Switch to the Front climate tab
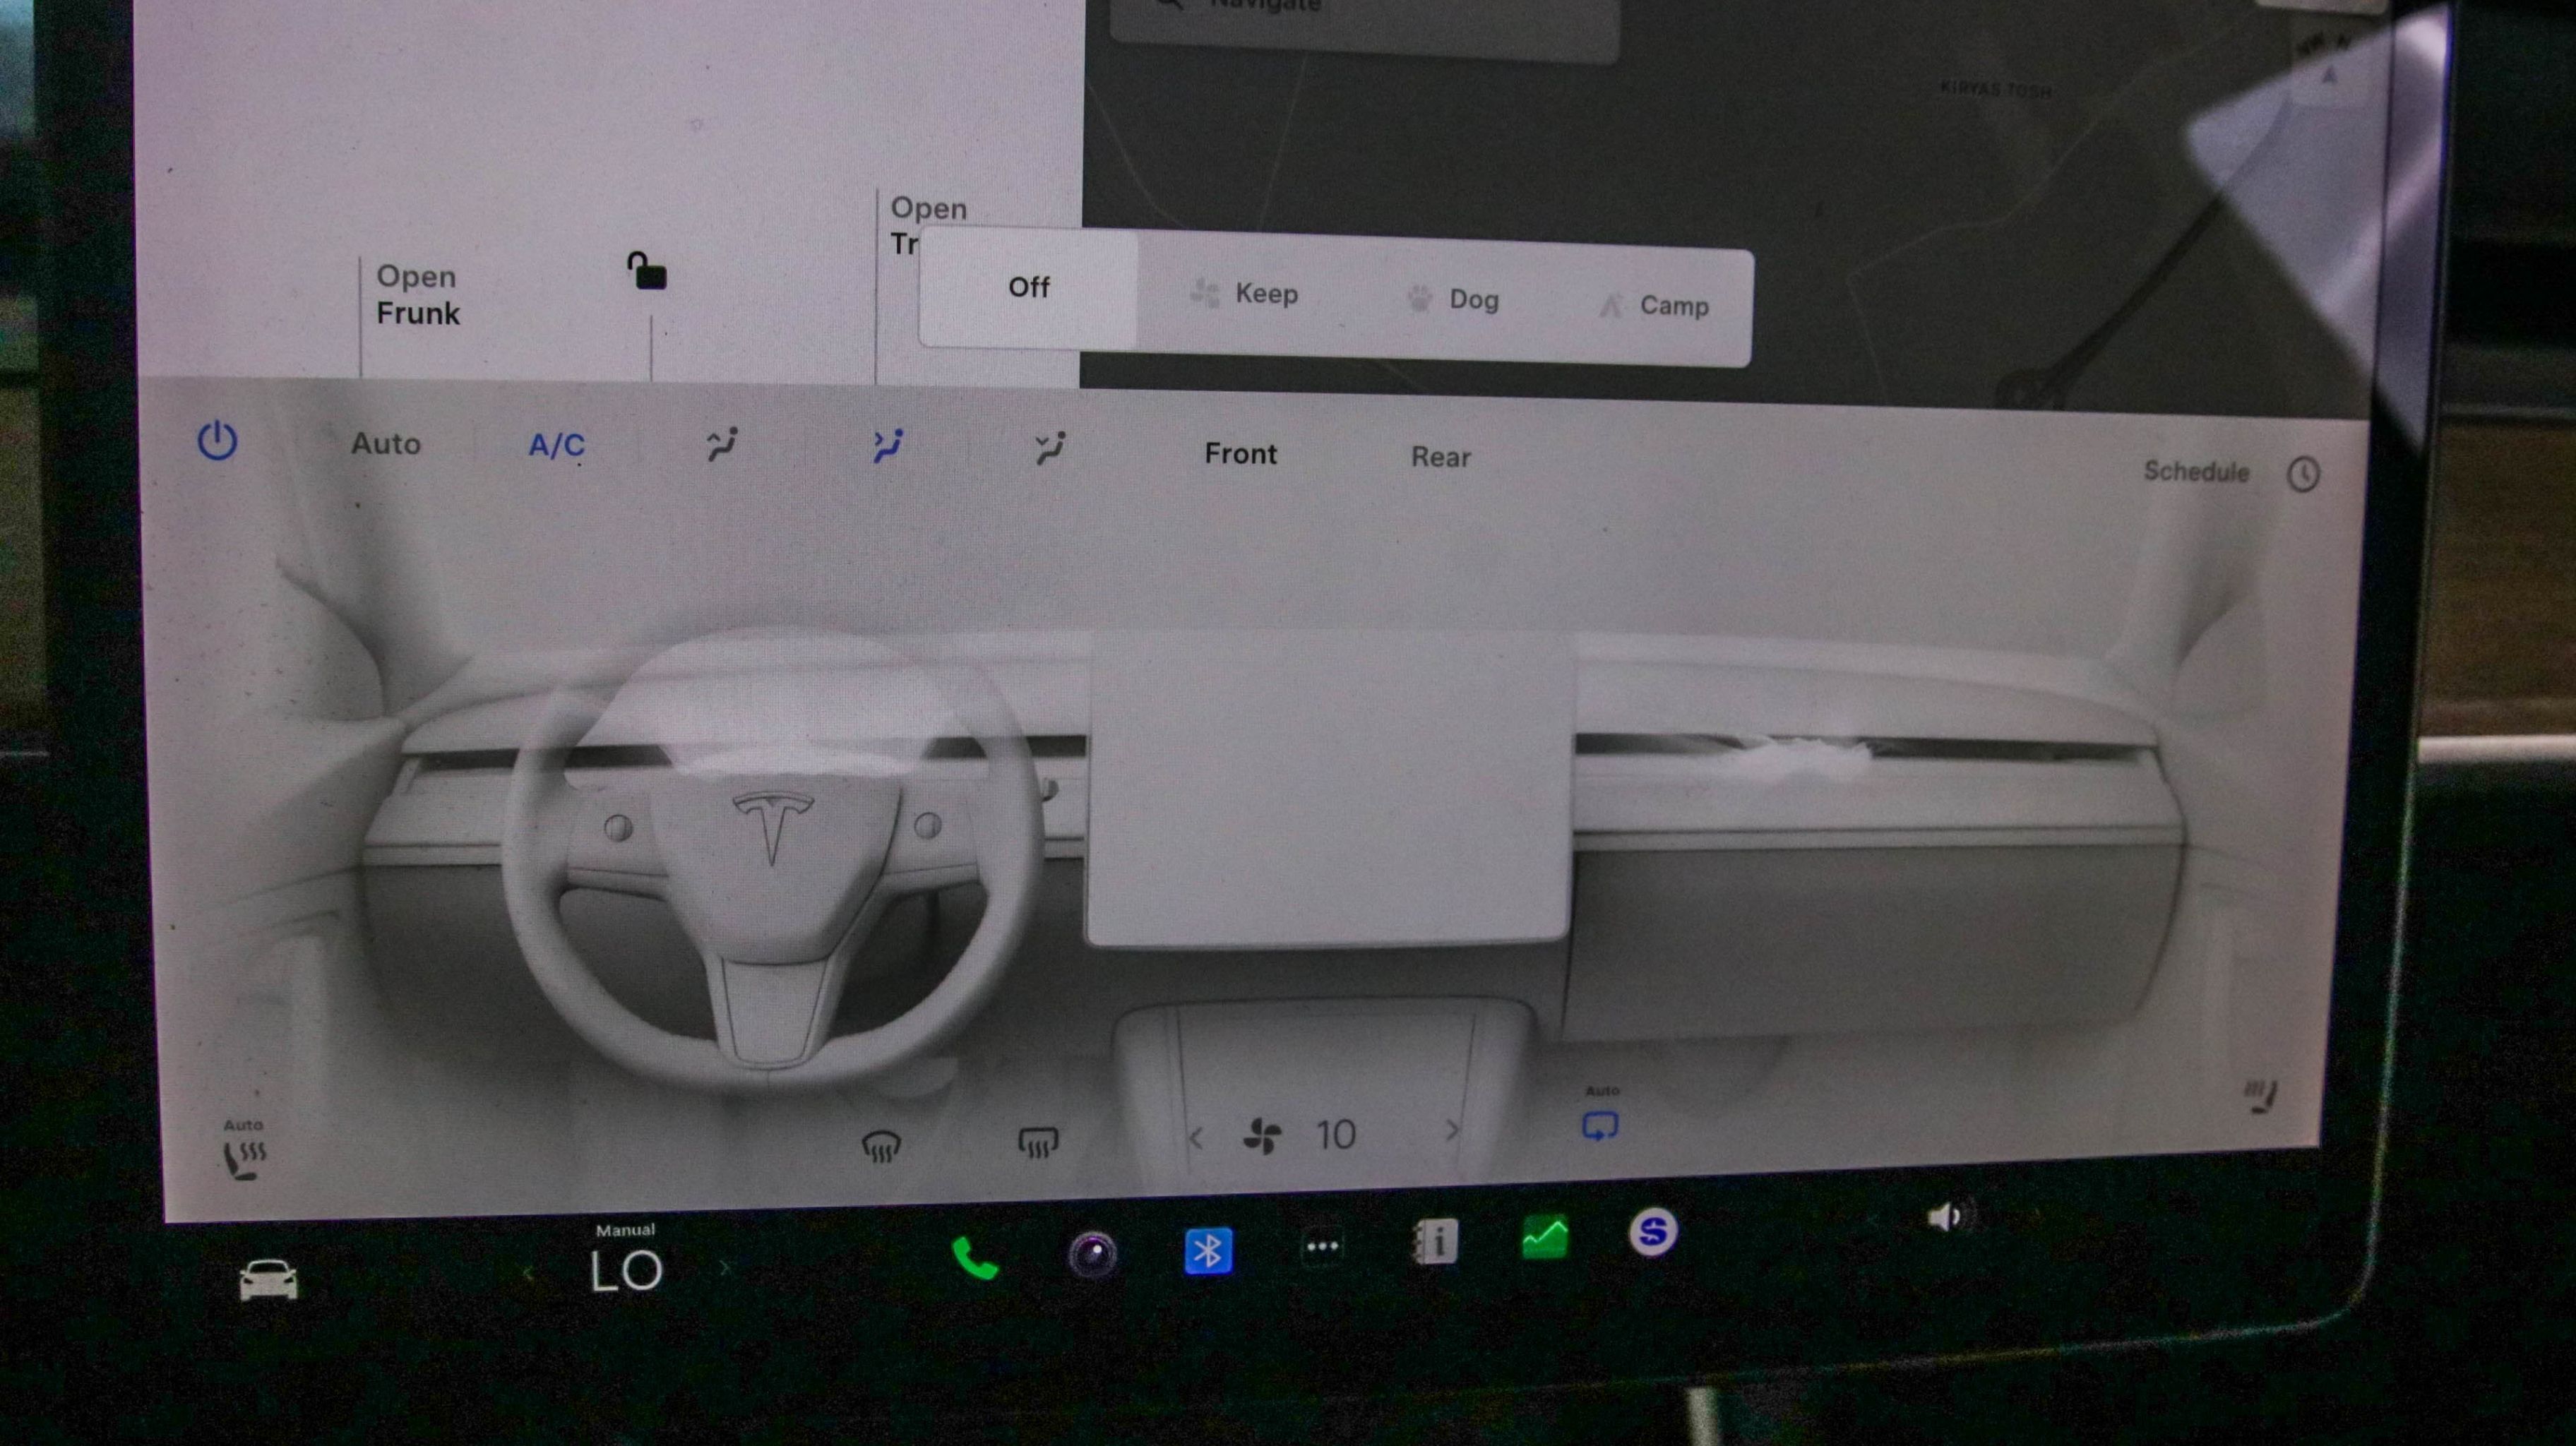This screenshot has width=2576, height=1446. coord(1241,454)
